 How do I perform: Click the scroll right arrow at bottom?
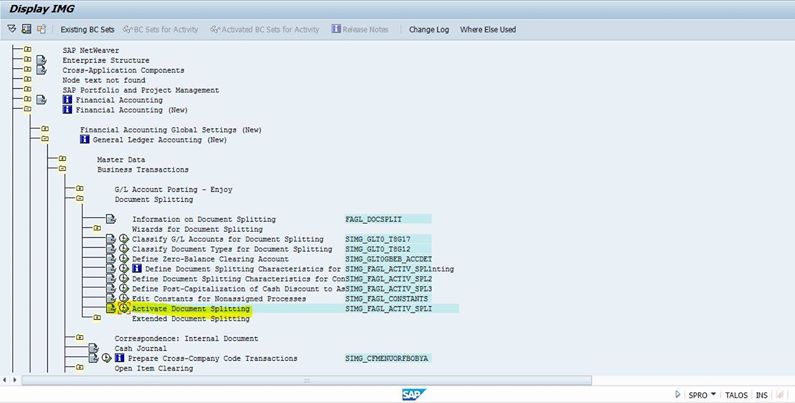pos(15,380)
